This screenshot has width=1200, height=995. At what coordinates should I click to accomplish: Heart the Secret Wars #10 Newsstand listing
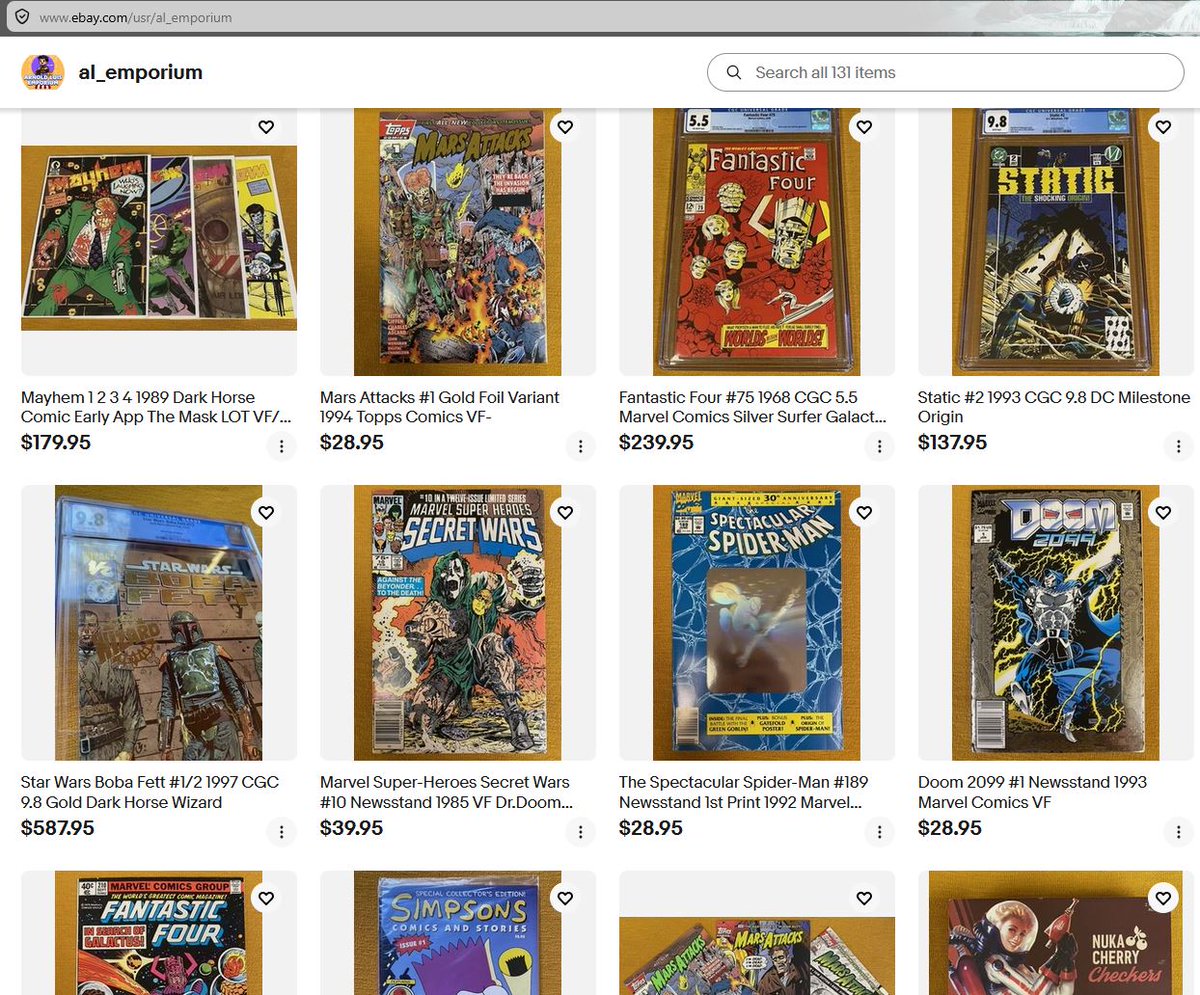coord(565,512)
